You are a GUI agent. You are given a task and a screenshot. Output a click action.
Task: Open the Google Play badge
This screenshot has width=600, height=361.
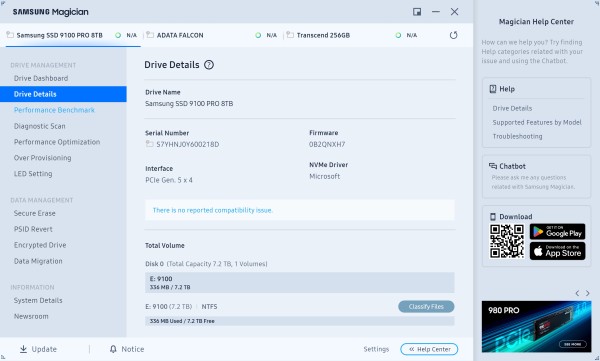click(x=558, y=232)
